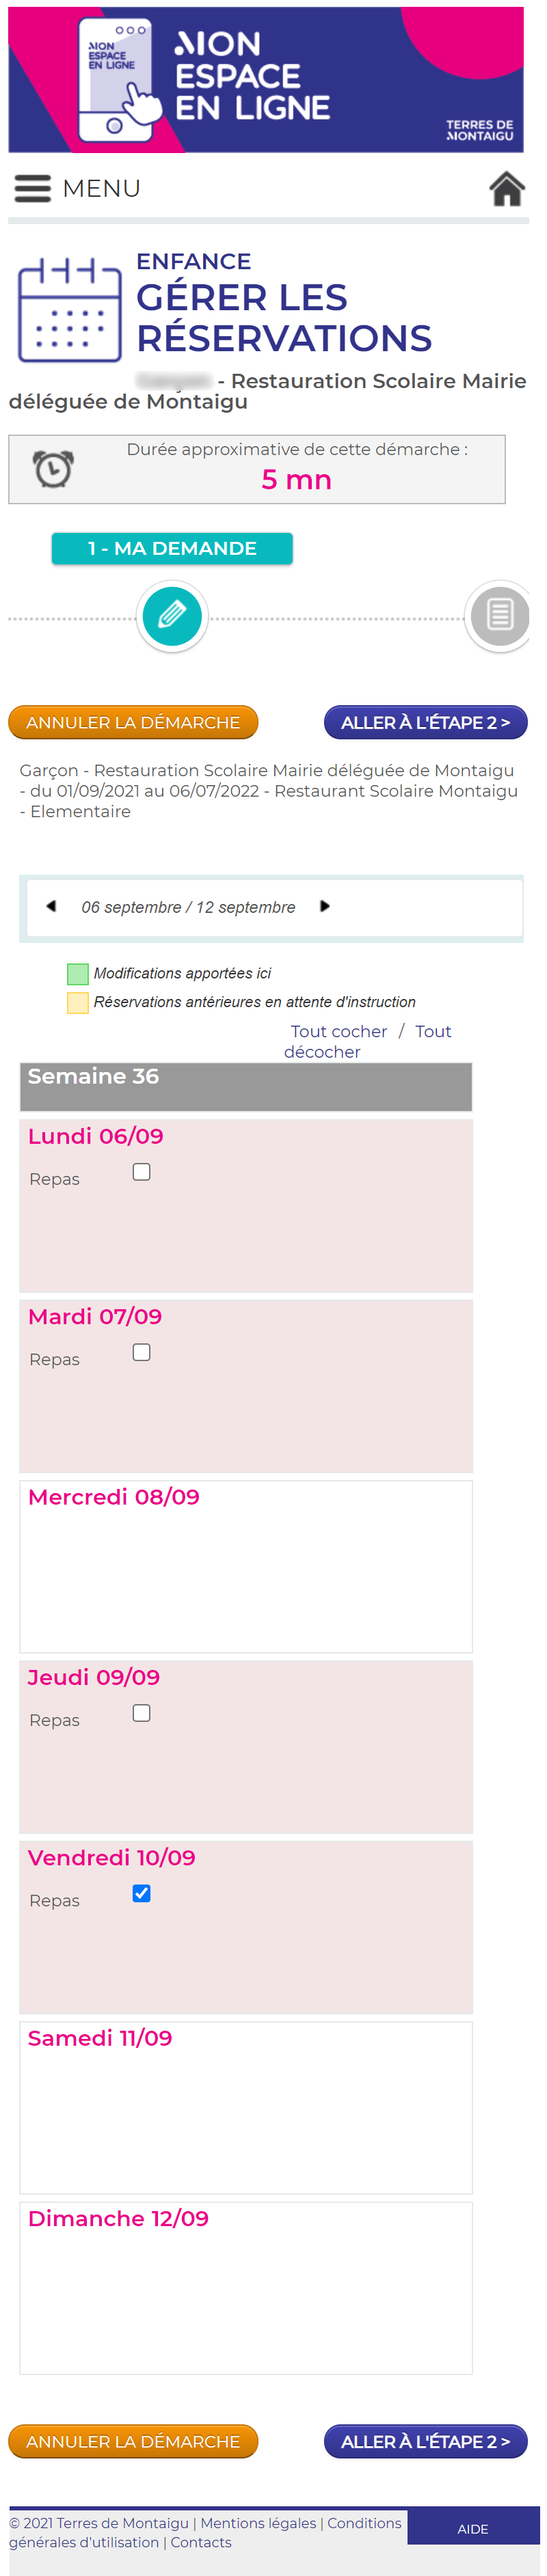Click the green modifications legend swatch
This screenshot has width=547, height=2576.
click(x=78, y=973)
